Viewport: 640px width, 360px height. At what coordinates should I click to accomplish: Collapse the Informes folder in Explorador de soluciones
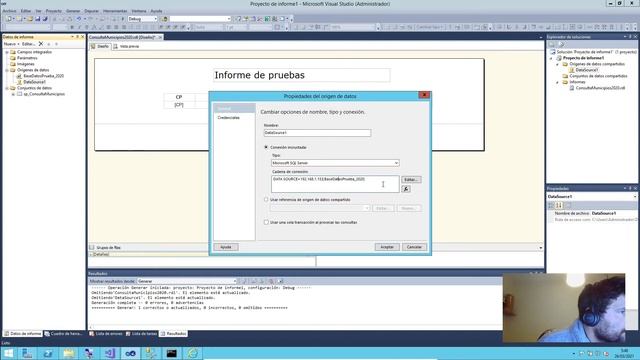point(558,82)
